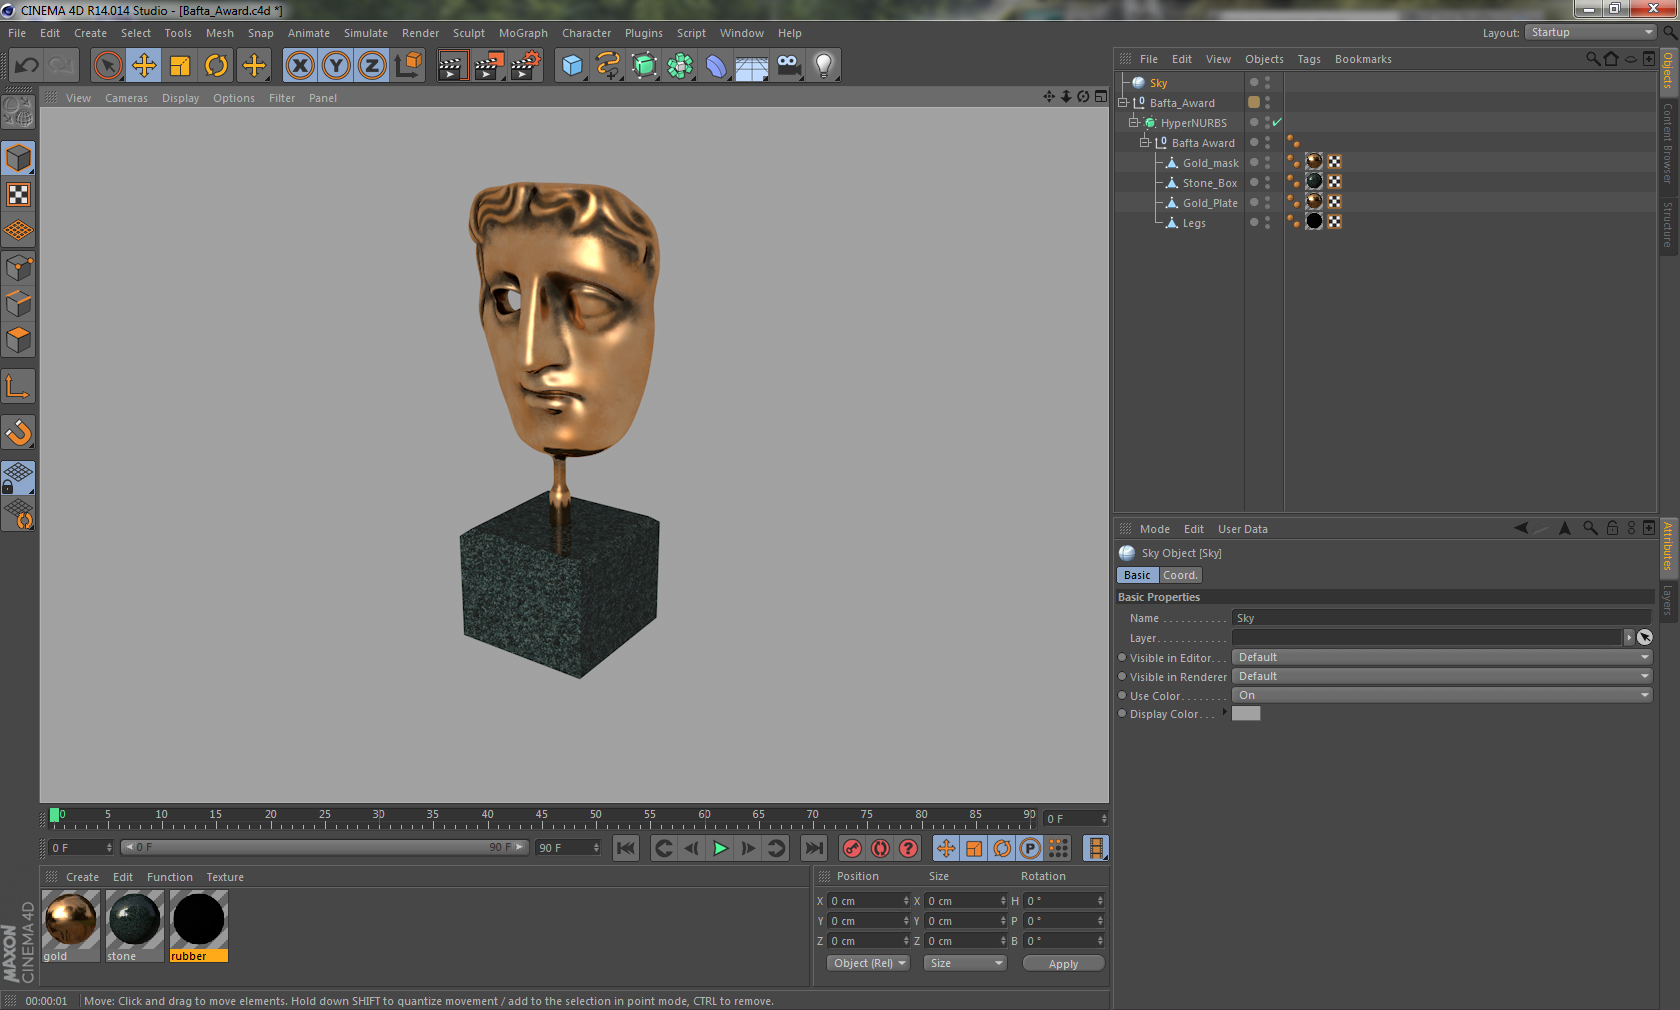The height and width of the screenshot is (1010, 1680).
Task: Select the gold material thumbnail
Action: pos(71,920)
